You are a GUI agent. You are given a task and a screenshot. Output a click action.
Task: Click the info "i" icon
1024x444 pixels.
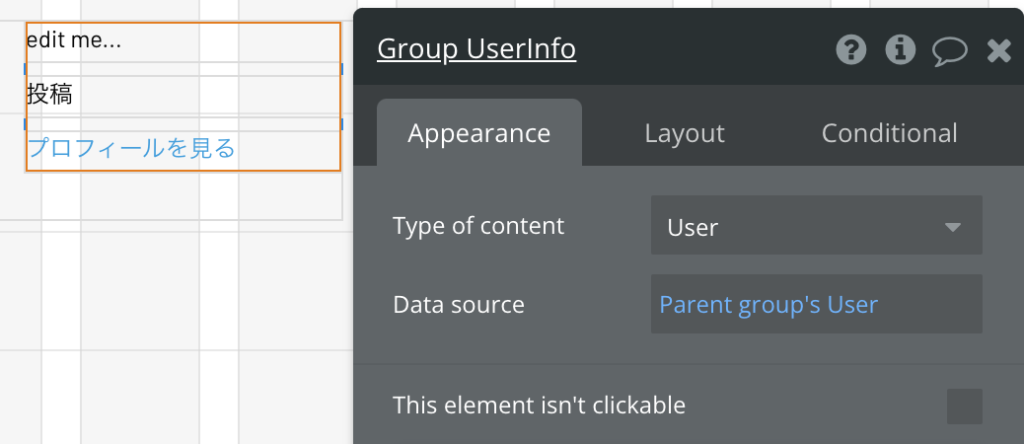click(x=901, y=50)
